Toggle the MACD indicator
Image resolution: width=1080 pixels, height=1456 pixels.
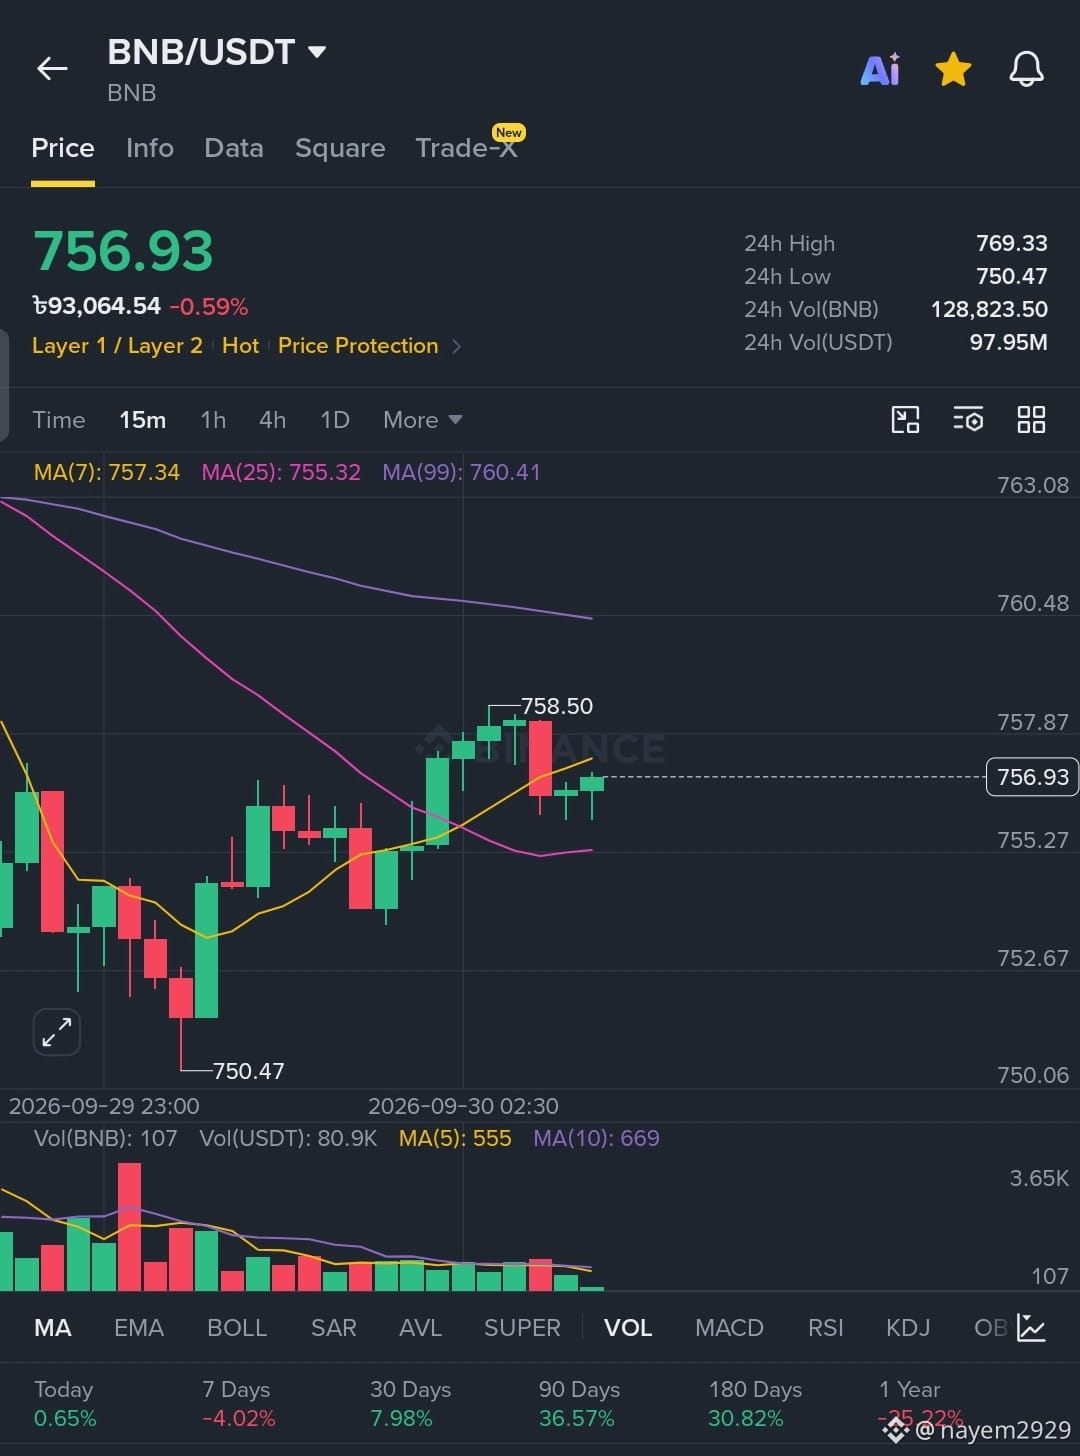coord(729,1328)
